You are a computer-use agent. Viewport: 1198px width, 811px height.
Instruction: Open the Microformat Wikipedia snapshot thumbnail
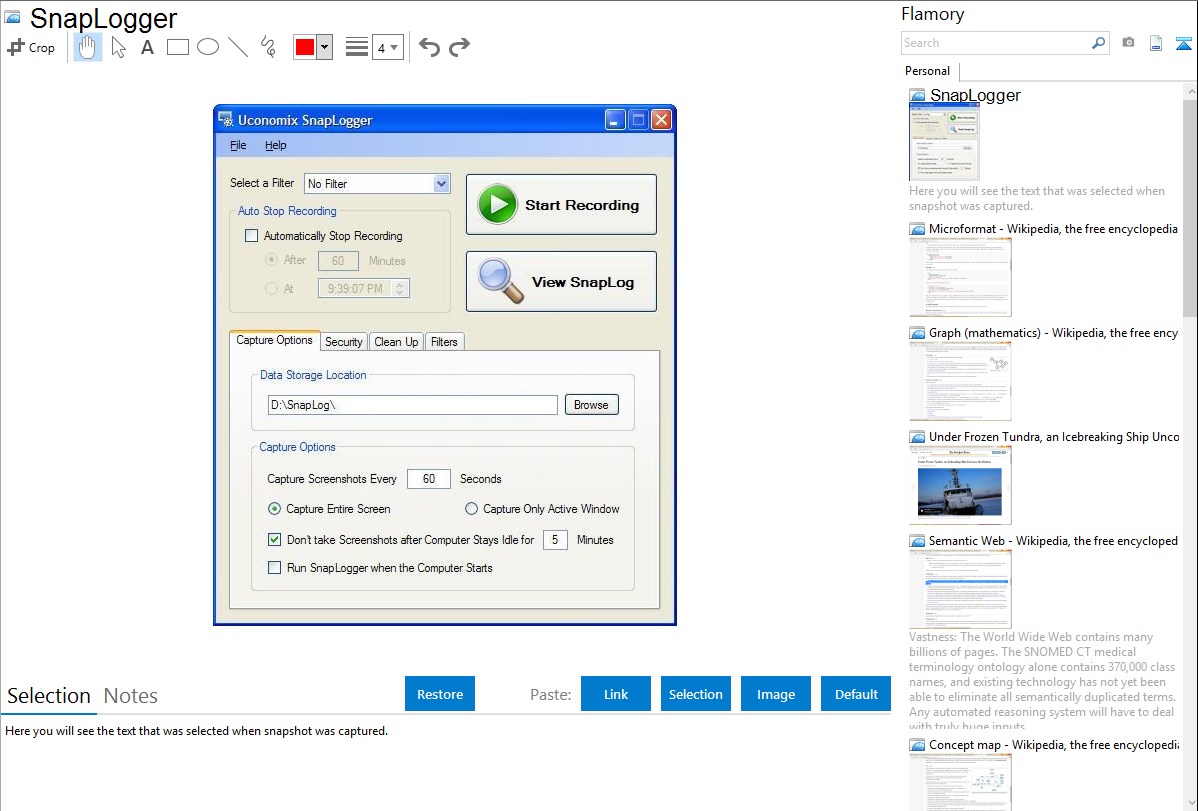pyautogui.click(x=960, y=277)
